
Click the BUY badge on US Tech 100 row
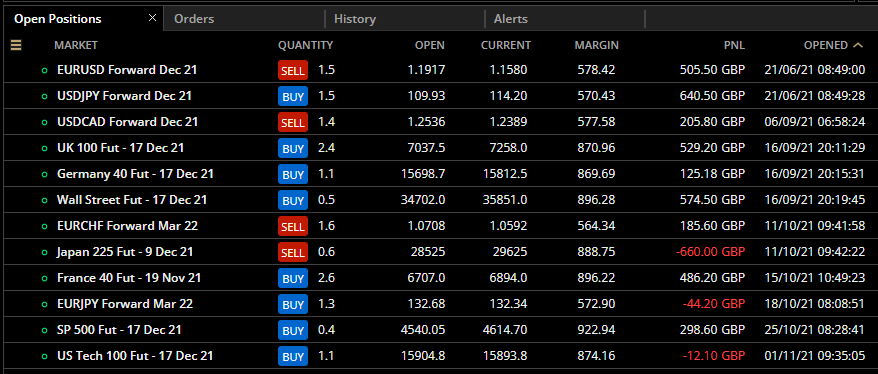click(293, 356)
